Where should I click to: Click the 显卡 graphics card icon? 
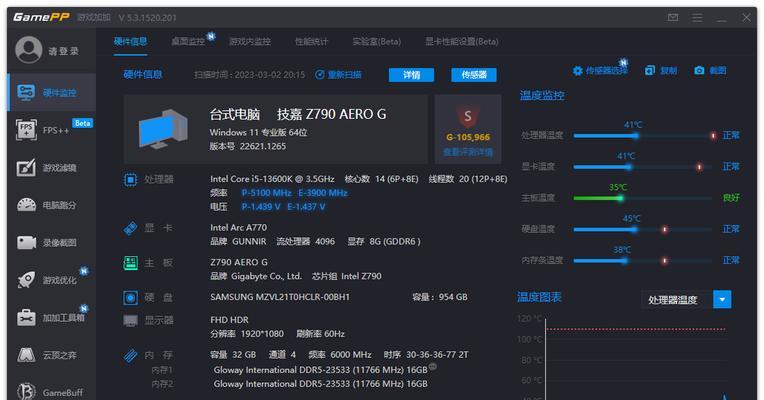pyautogui.click(x=130, y=228)
